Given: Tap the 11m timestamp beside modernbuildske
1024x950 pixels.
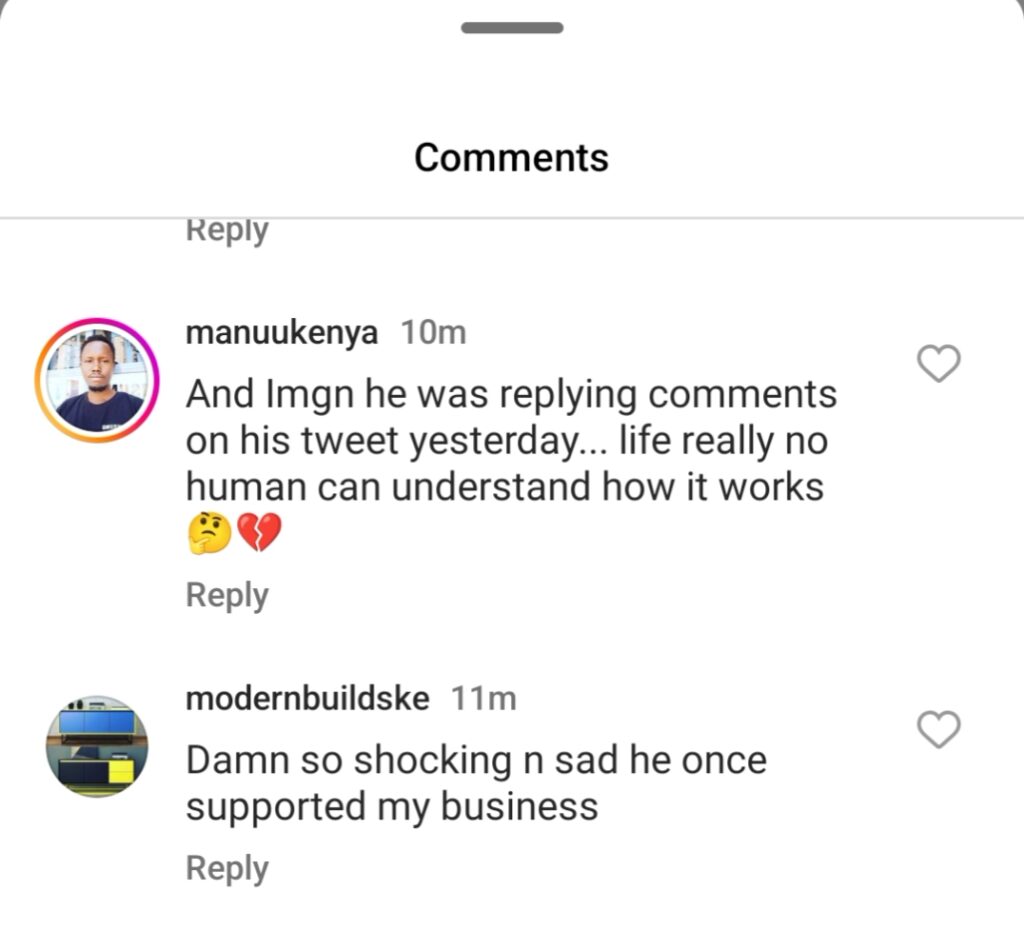Looking at the screenshot, I should click(483, 698).
